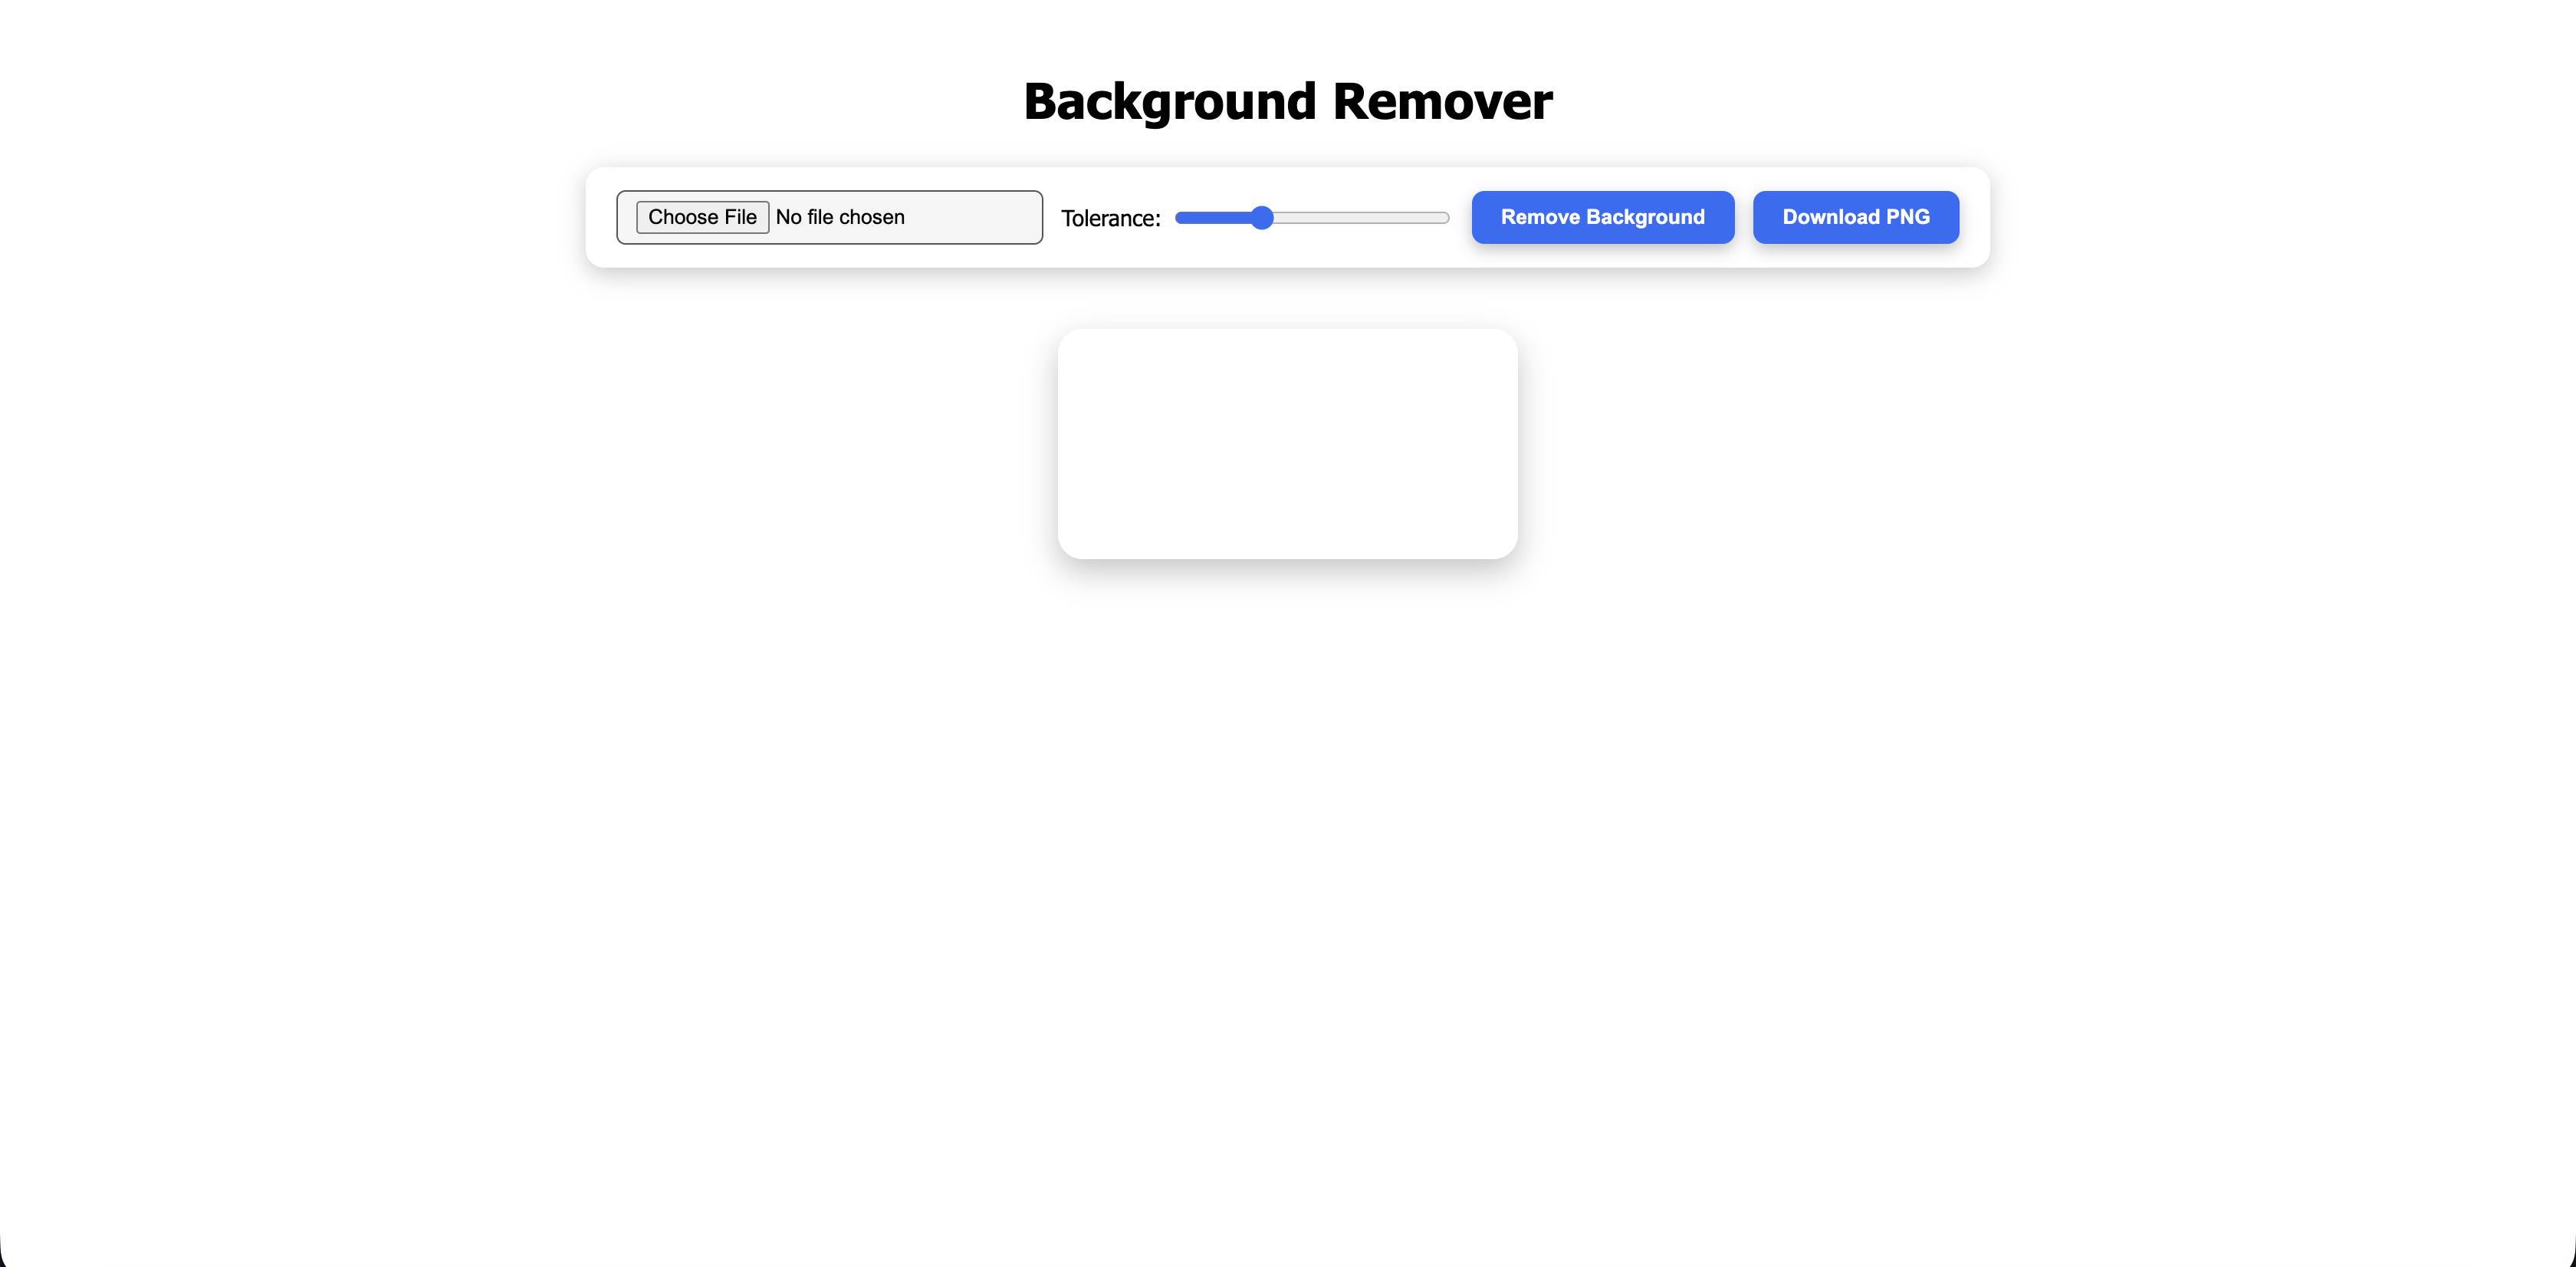This screenshot has height=1267, width=2576.
Task: Click the word 'PNG' on the download button
Action: click(1907, 217)
